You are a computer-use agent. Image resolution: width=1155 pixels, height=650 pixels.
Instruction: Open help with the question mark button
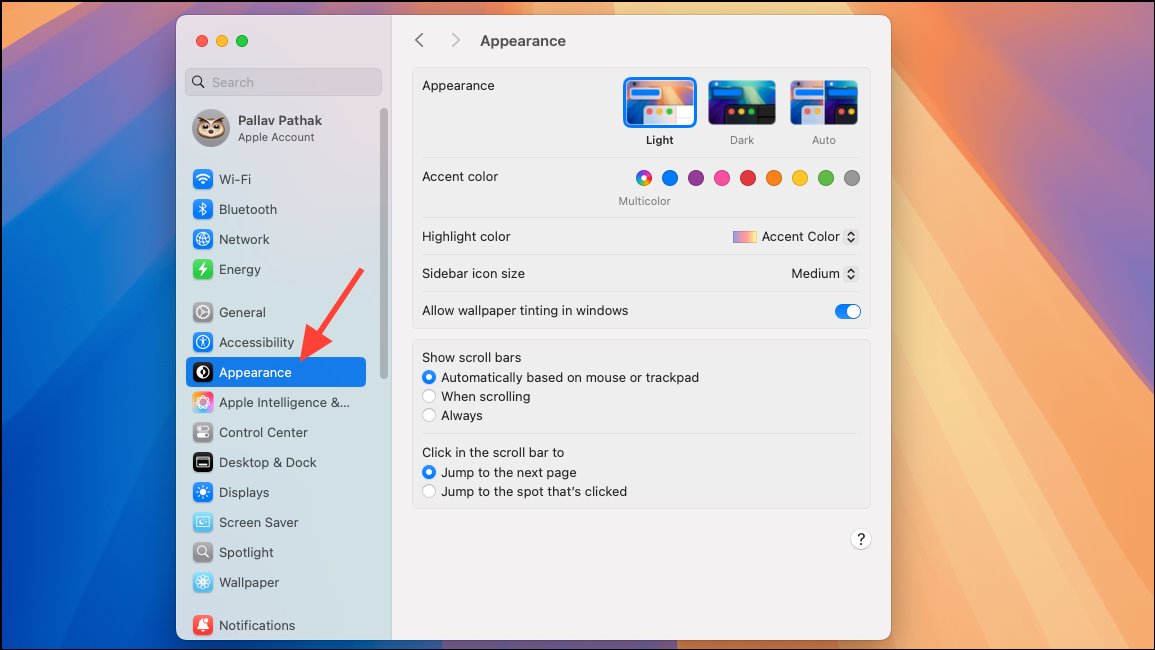(x=860, y=539)
